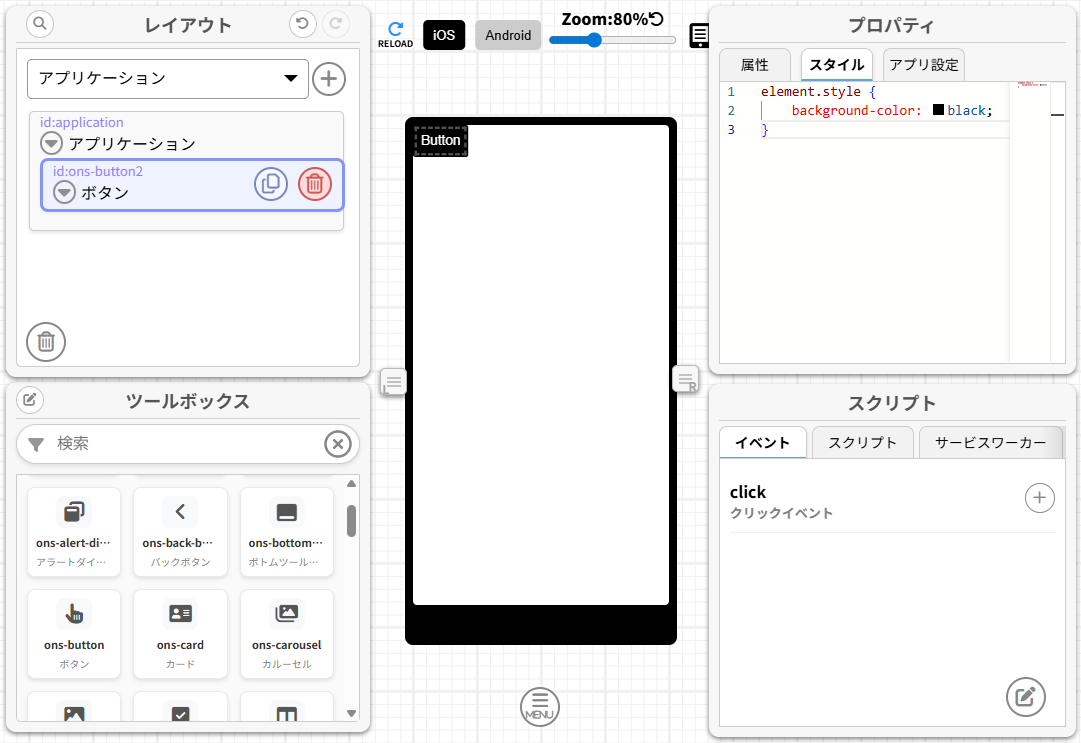Collapse the ボタン tree node arrow
Image resolution: width=1081 pixels, height=743 pixels.
click(63, 192)
